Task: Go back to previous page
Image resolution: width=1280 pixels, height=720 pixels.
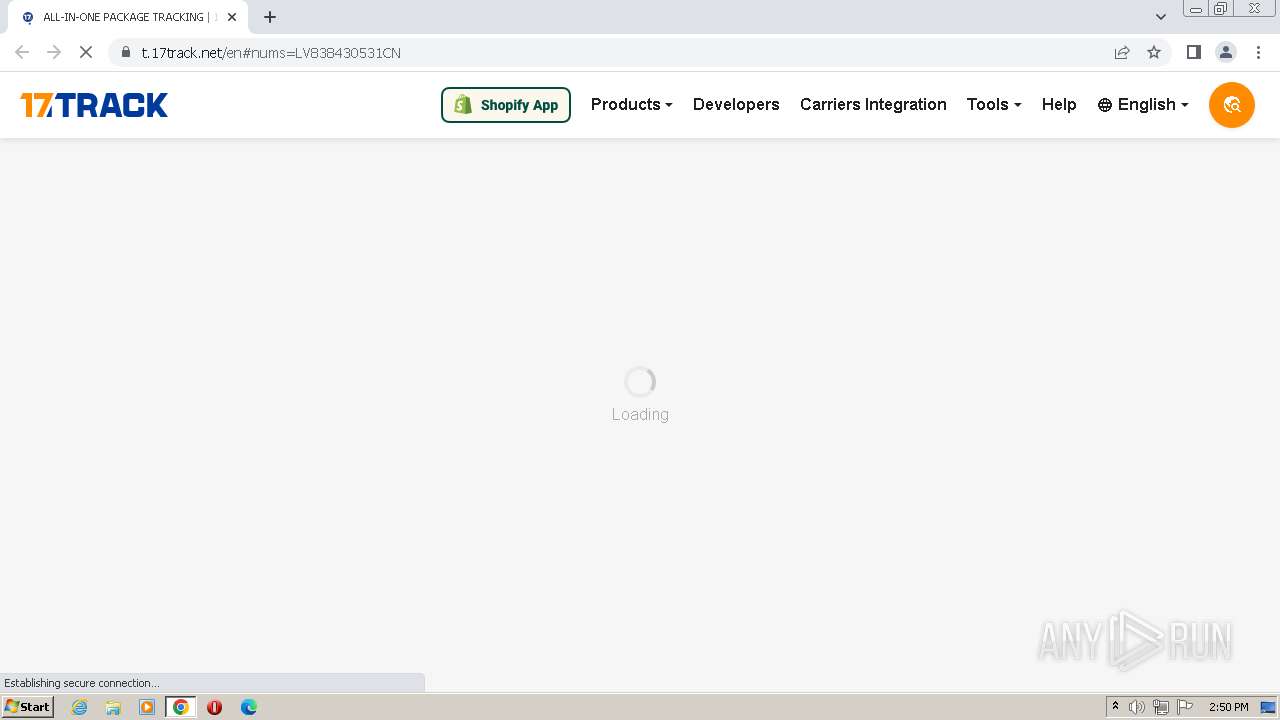Action: point(22,52)
